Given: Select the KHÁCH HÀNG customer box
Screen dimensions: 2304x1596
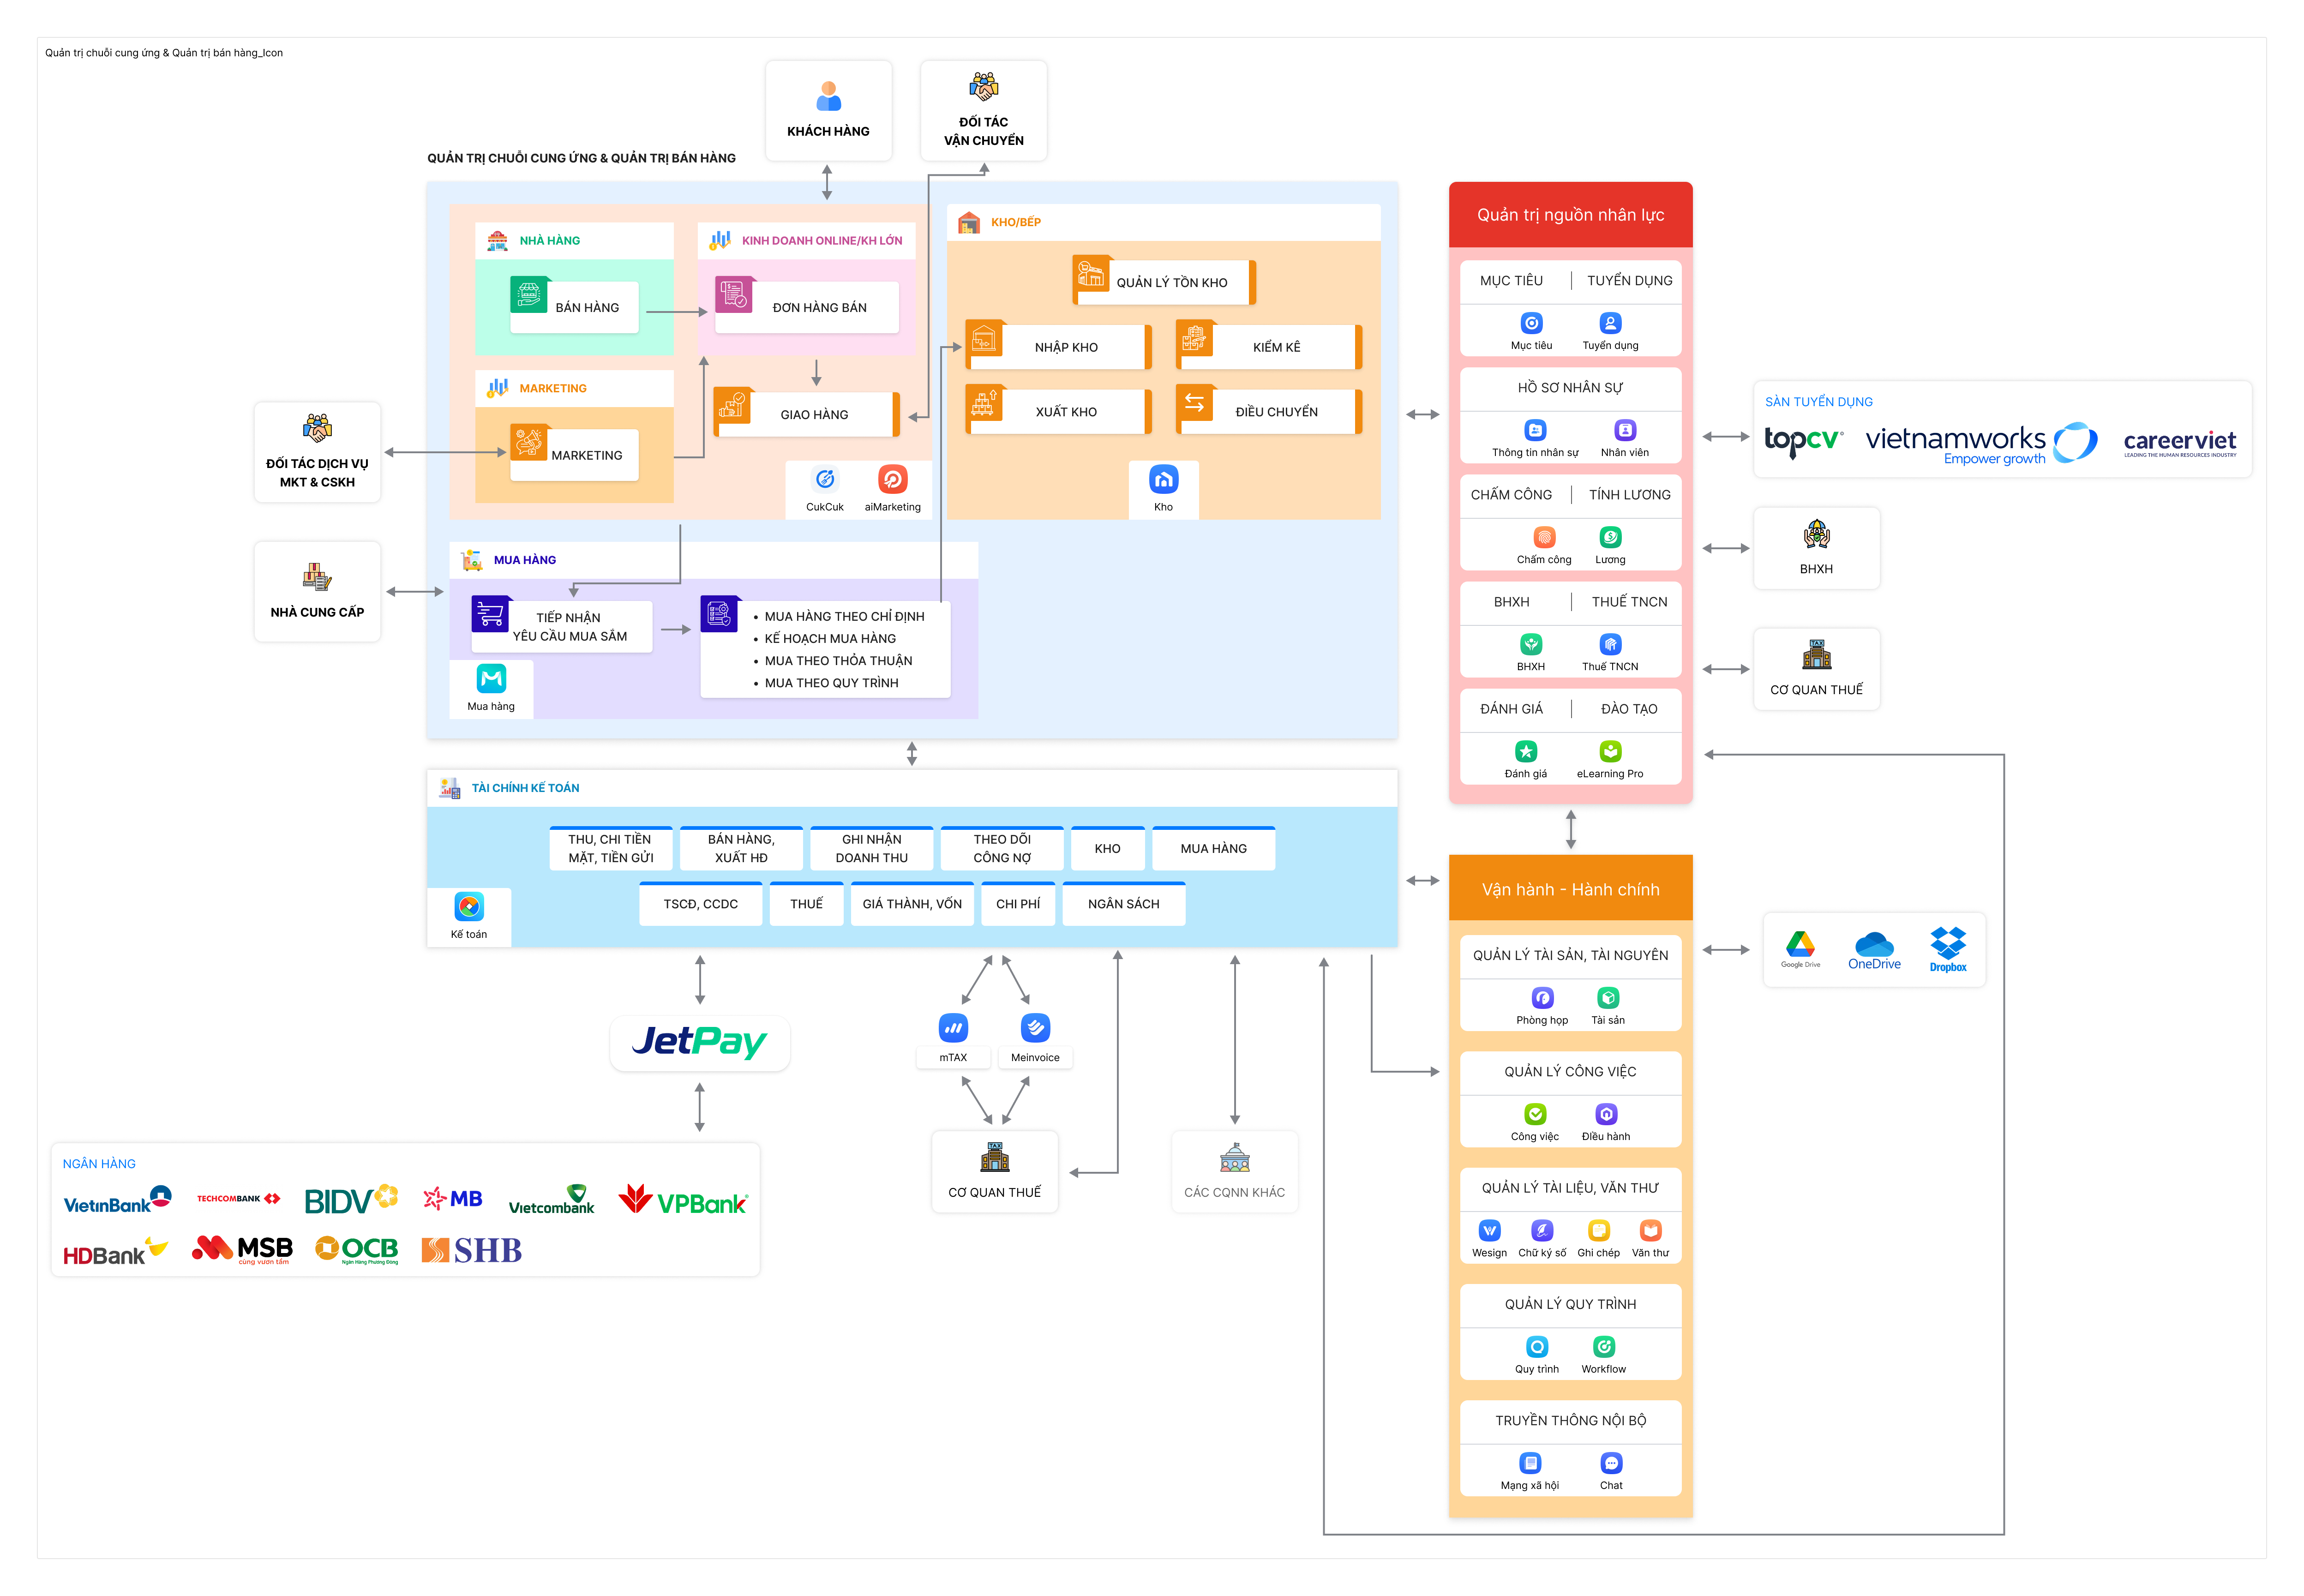Looking at the screenshot, I should (x=828, y=110).
